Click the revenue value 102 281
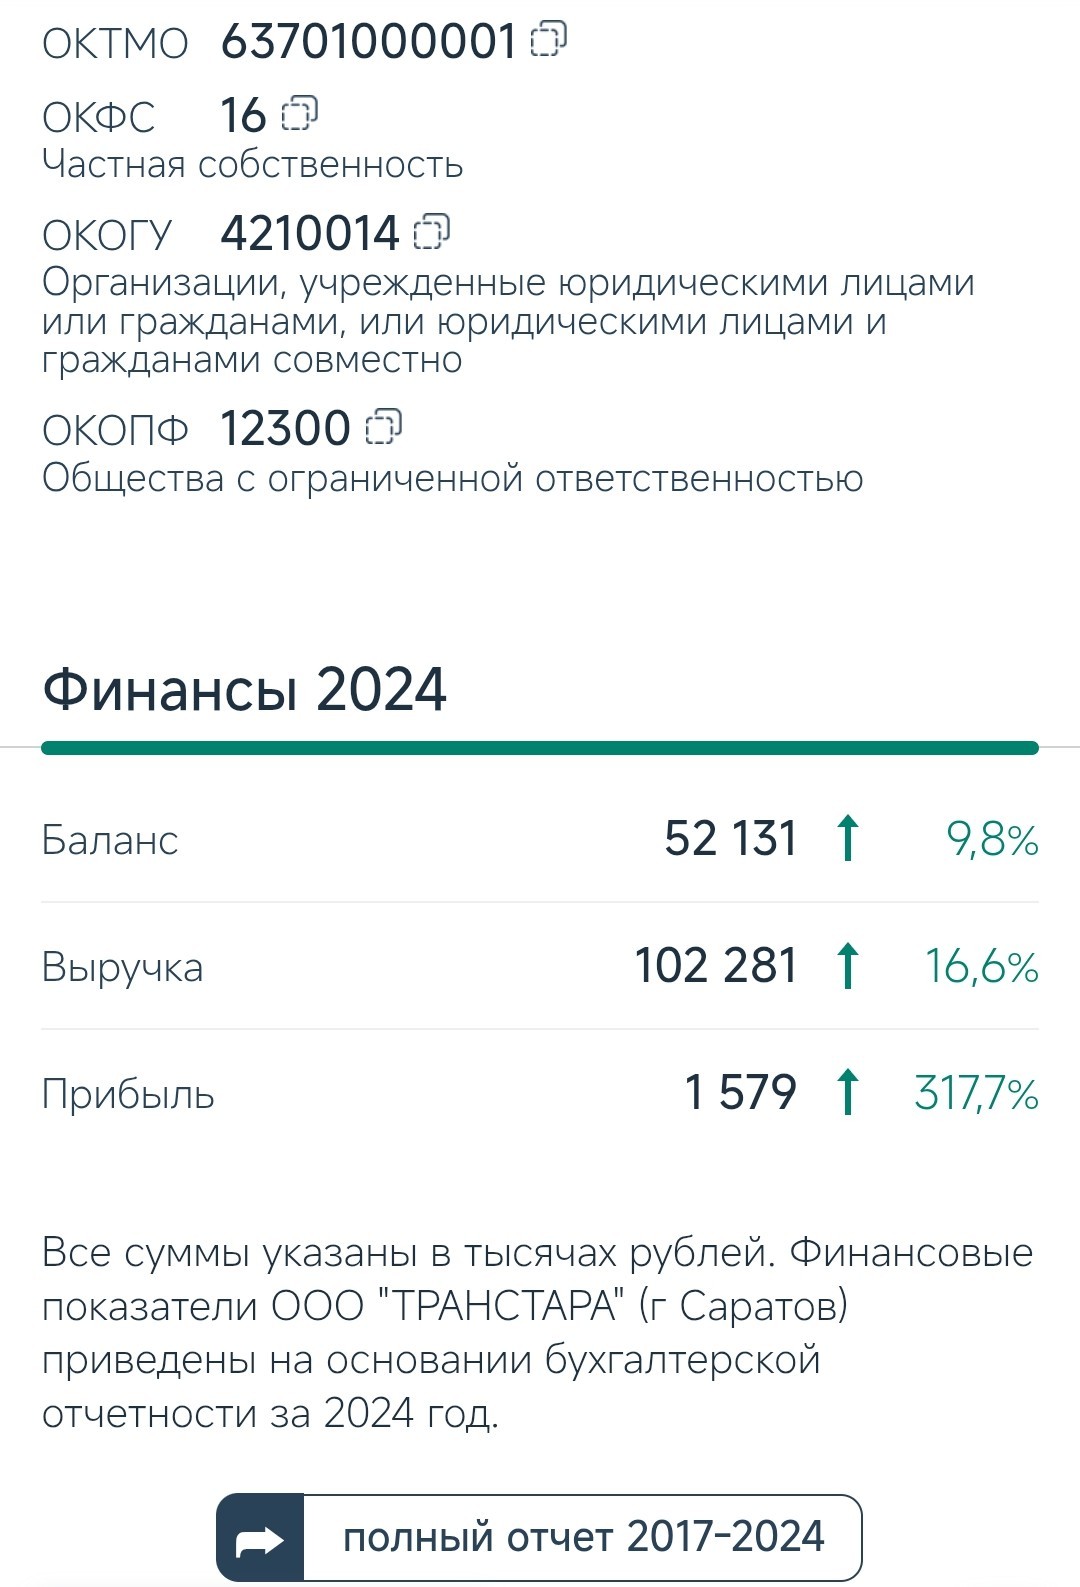Viewport: 1080px width, 1587px height. pyautogui.click(x=716, y=965)
